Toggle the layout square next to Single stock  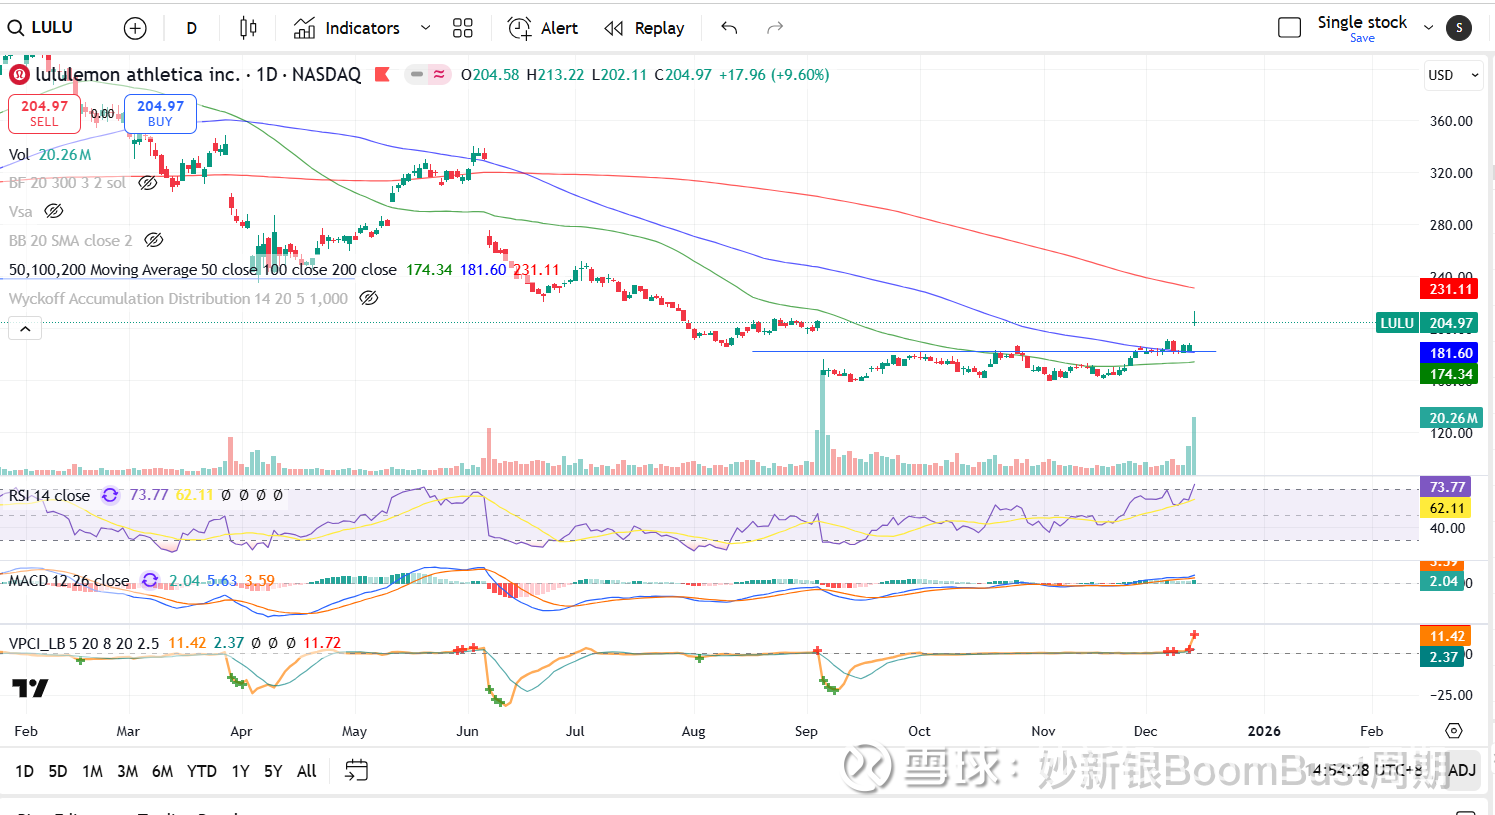[1290, 28]
